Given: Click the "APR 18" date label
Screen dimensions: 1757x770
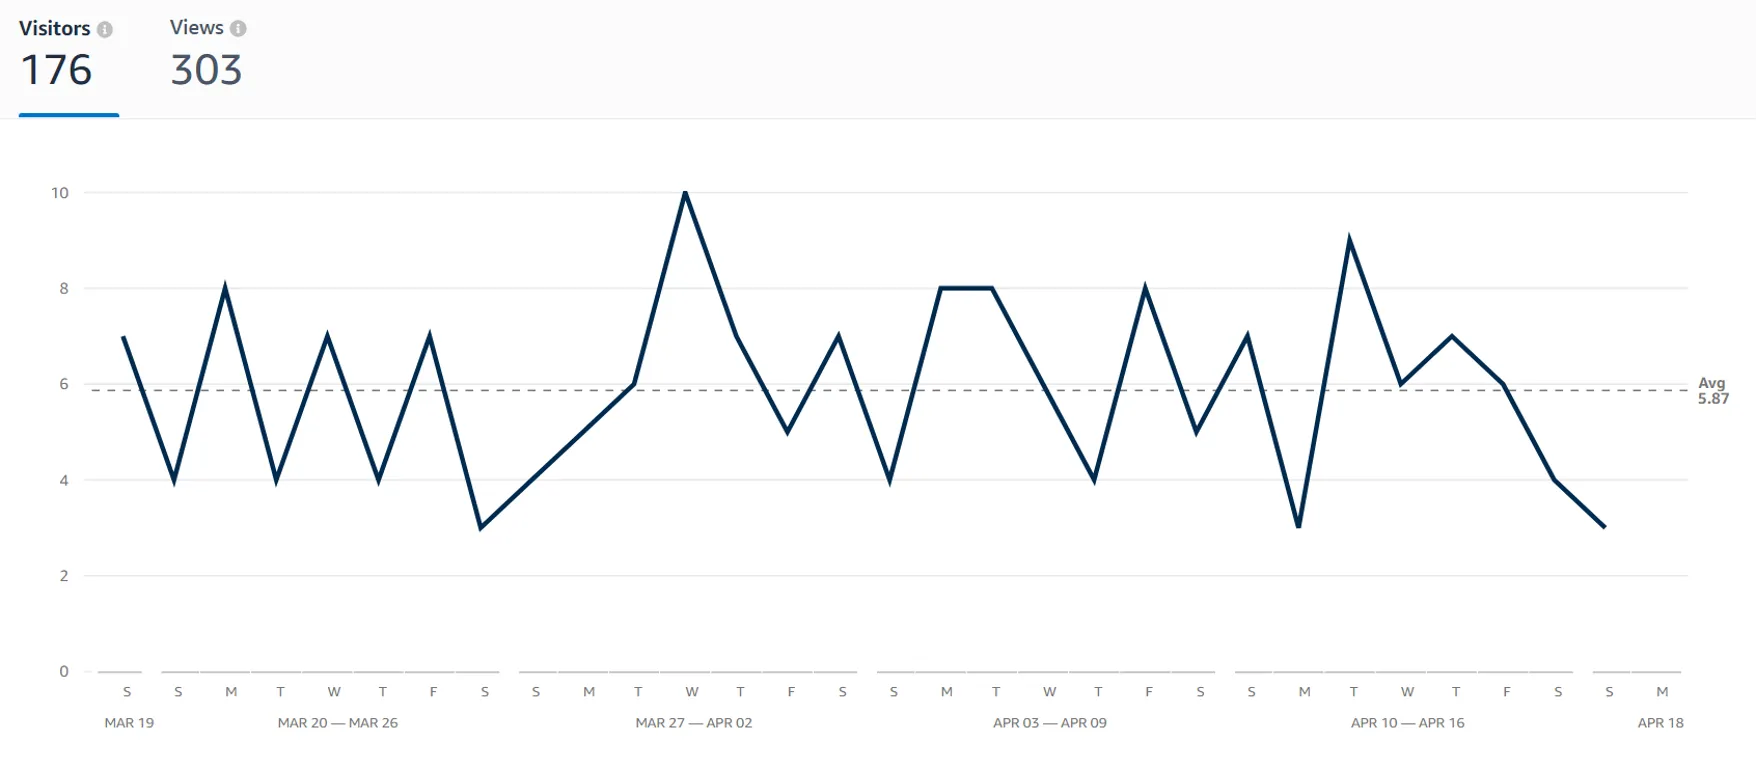Looking at the screenshot, I should [x=1660, y=723].
